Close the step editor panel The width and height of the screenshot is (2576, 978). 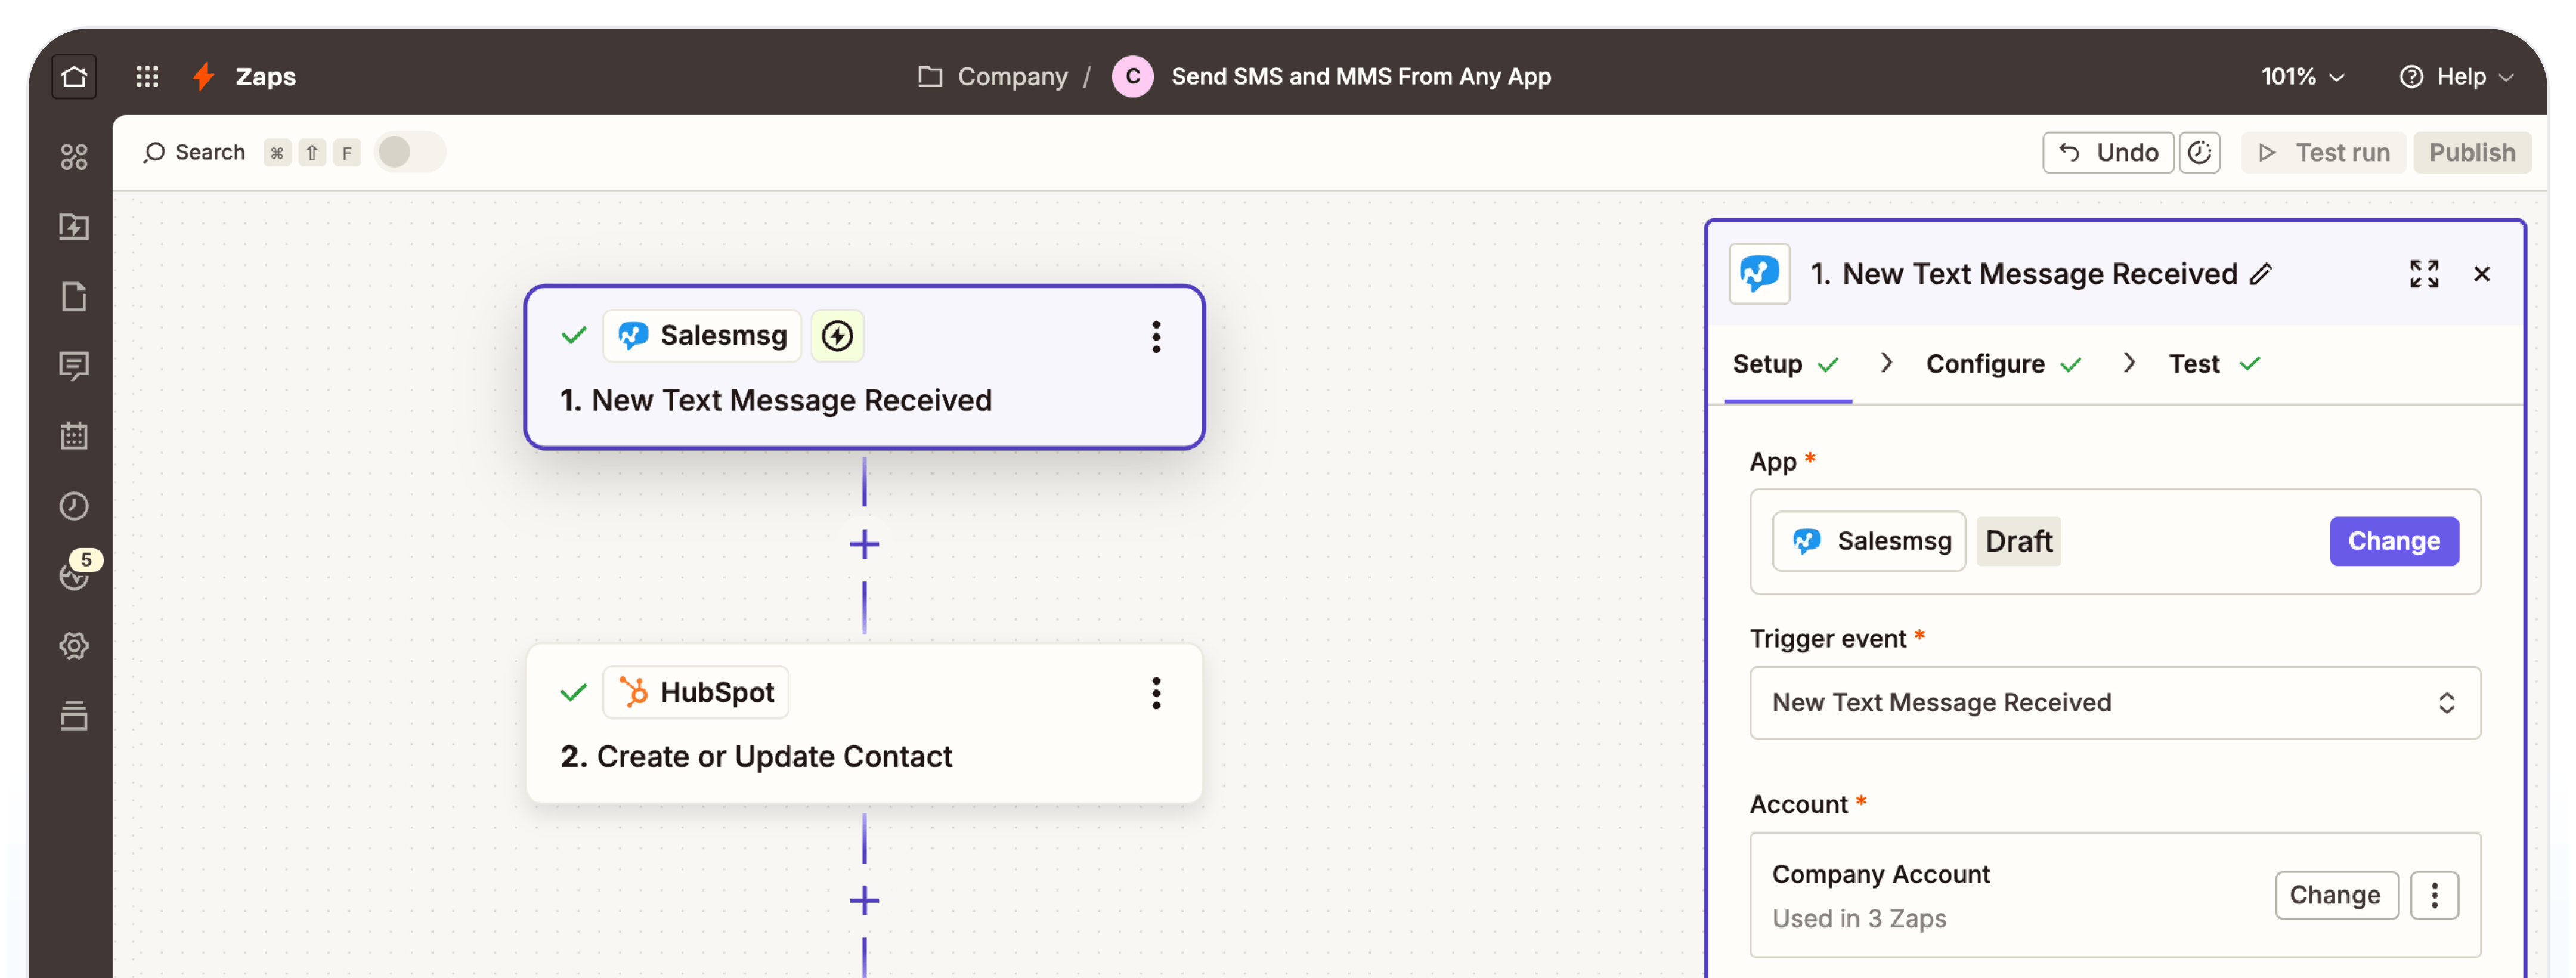click(x=2481, y=274)
